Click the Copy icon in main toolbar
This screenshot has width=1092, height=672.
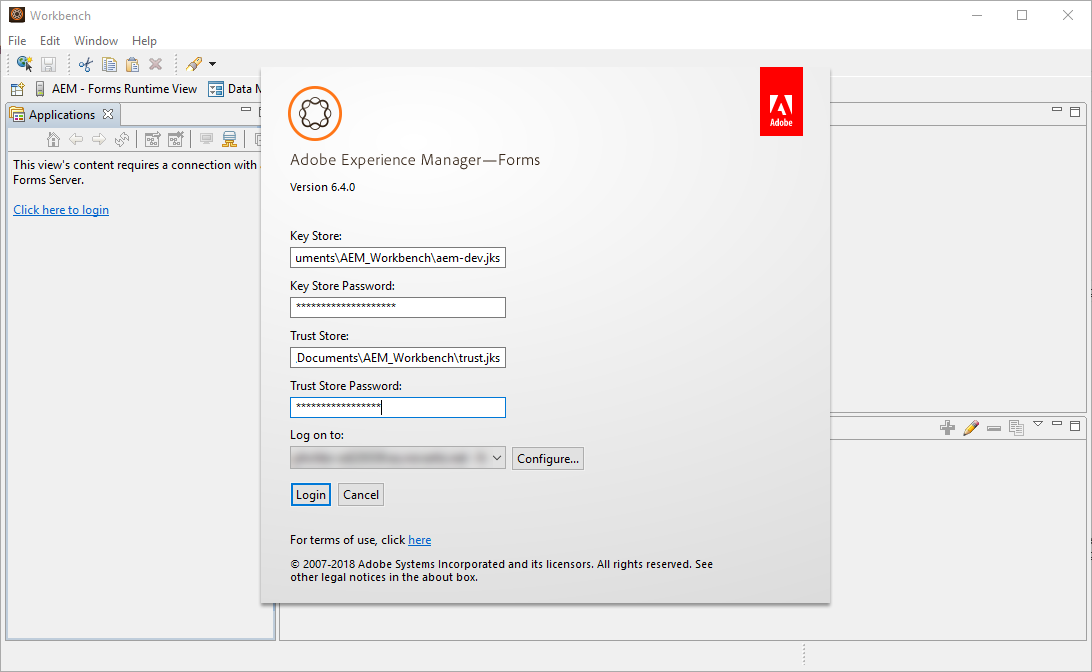(x=109, y=65)
